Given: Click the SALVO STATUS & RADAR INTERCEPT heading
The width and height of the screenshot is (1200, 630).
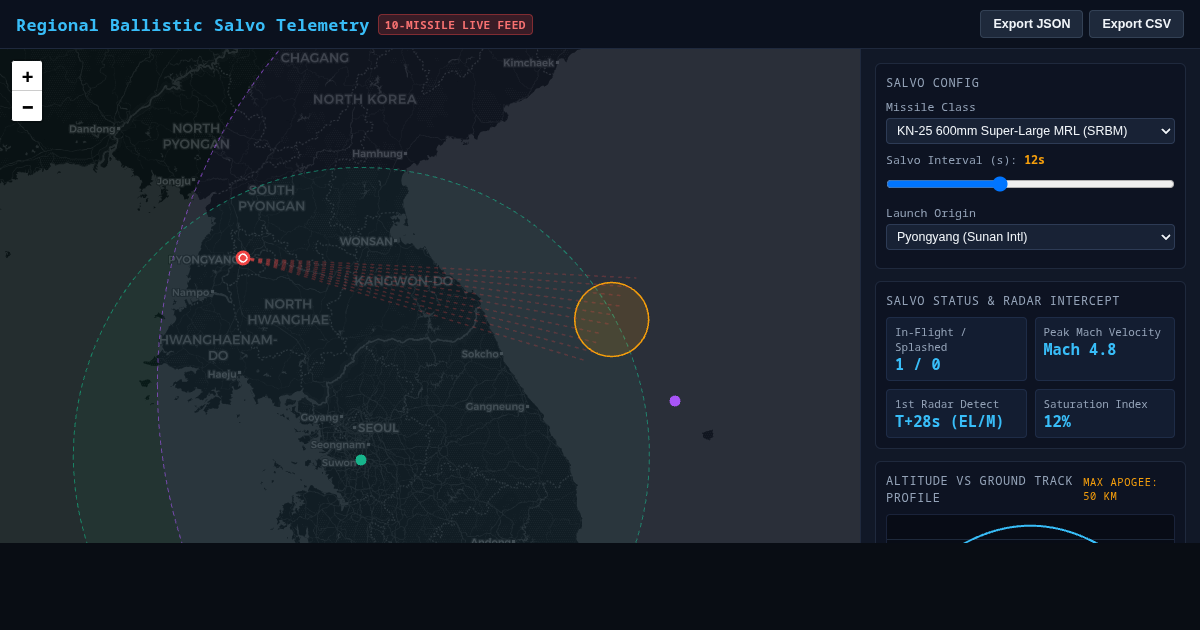Looking at the screenshot, I should [1003, 301].
